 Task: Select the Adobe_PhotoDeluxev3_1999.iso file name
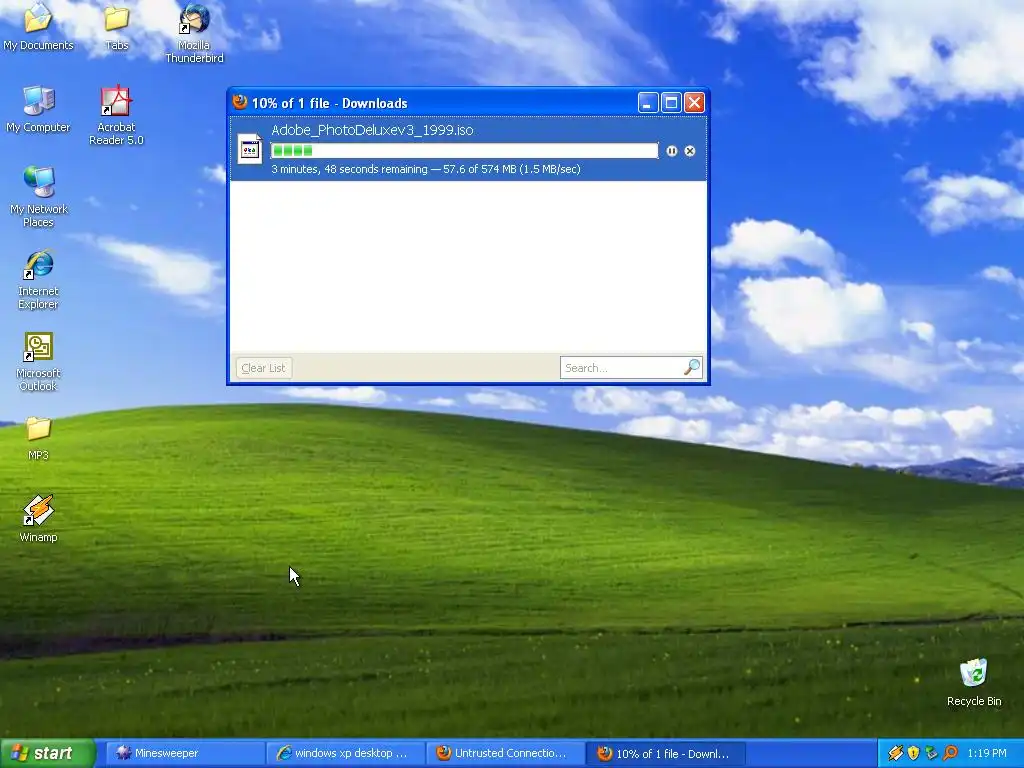372,130
